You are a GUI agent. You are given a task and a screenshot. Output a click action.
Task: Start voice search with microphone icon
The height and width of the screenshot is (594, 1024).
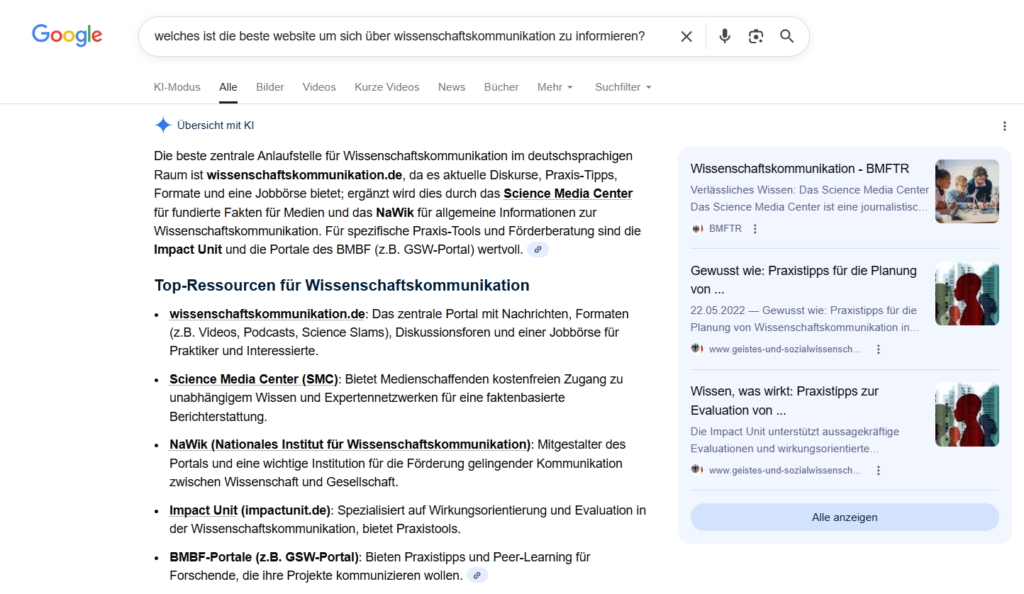point(725,36)
